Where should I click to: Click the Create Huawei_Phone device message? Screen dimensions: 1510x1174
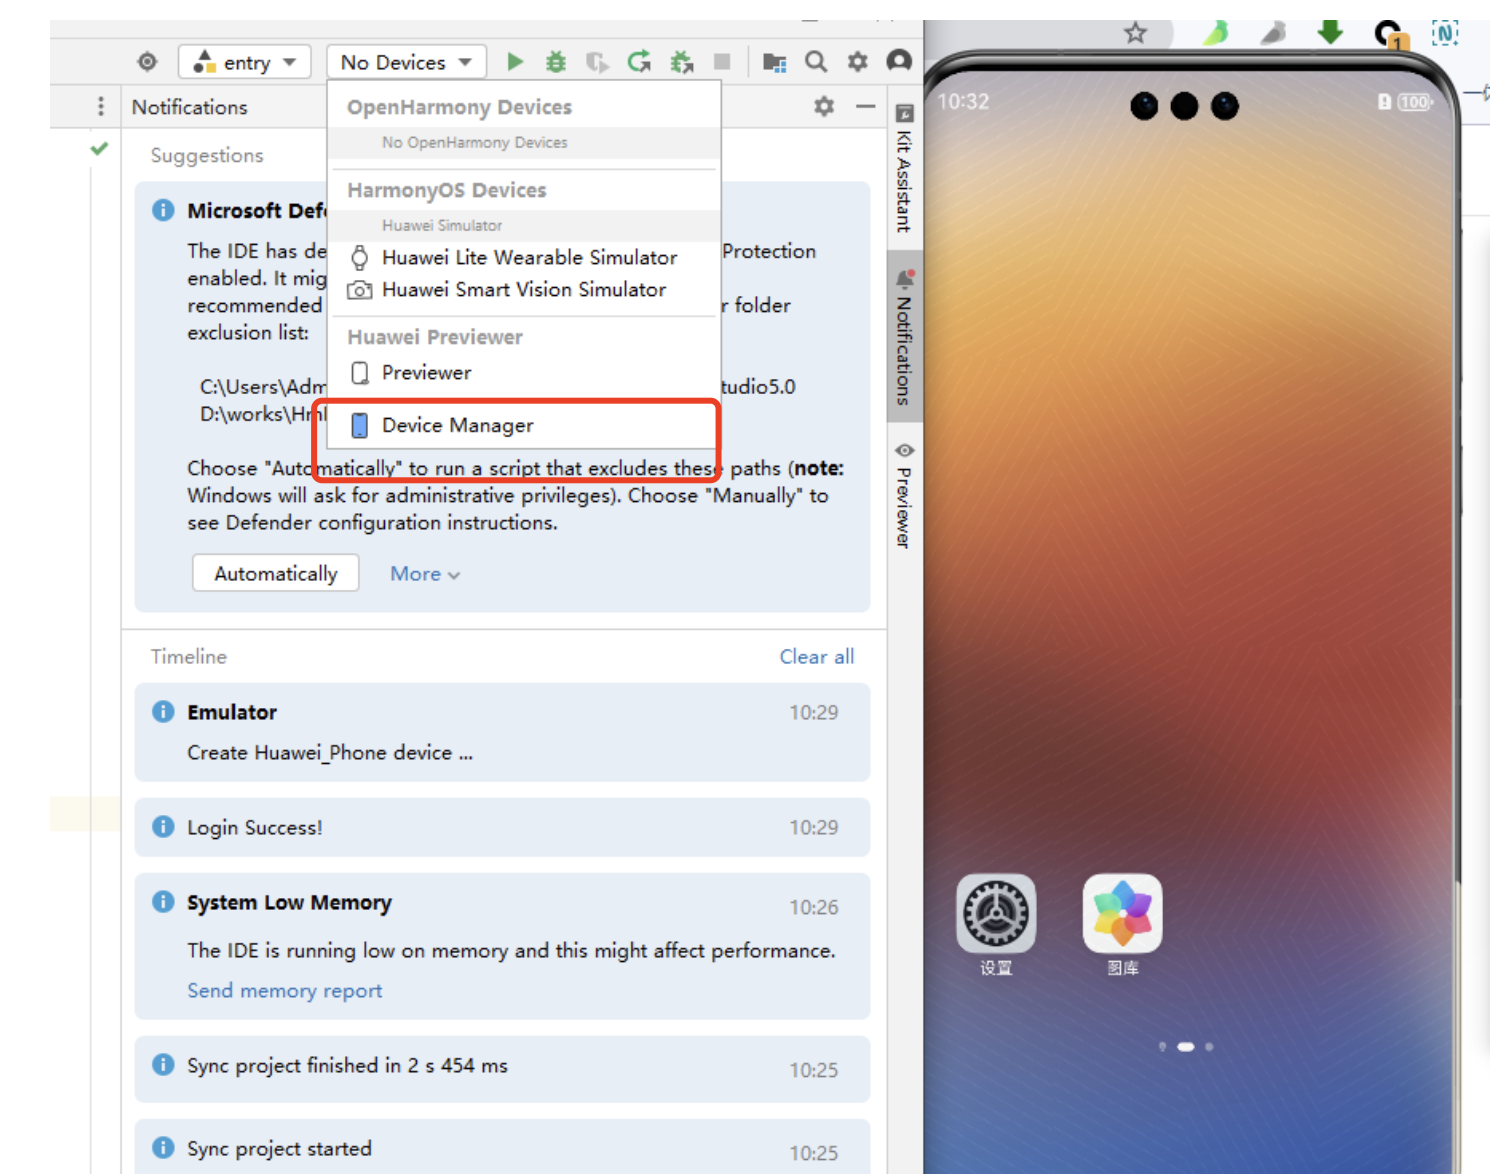(330, 752)
